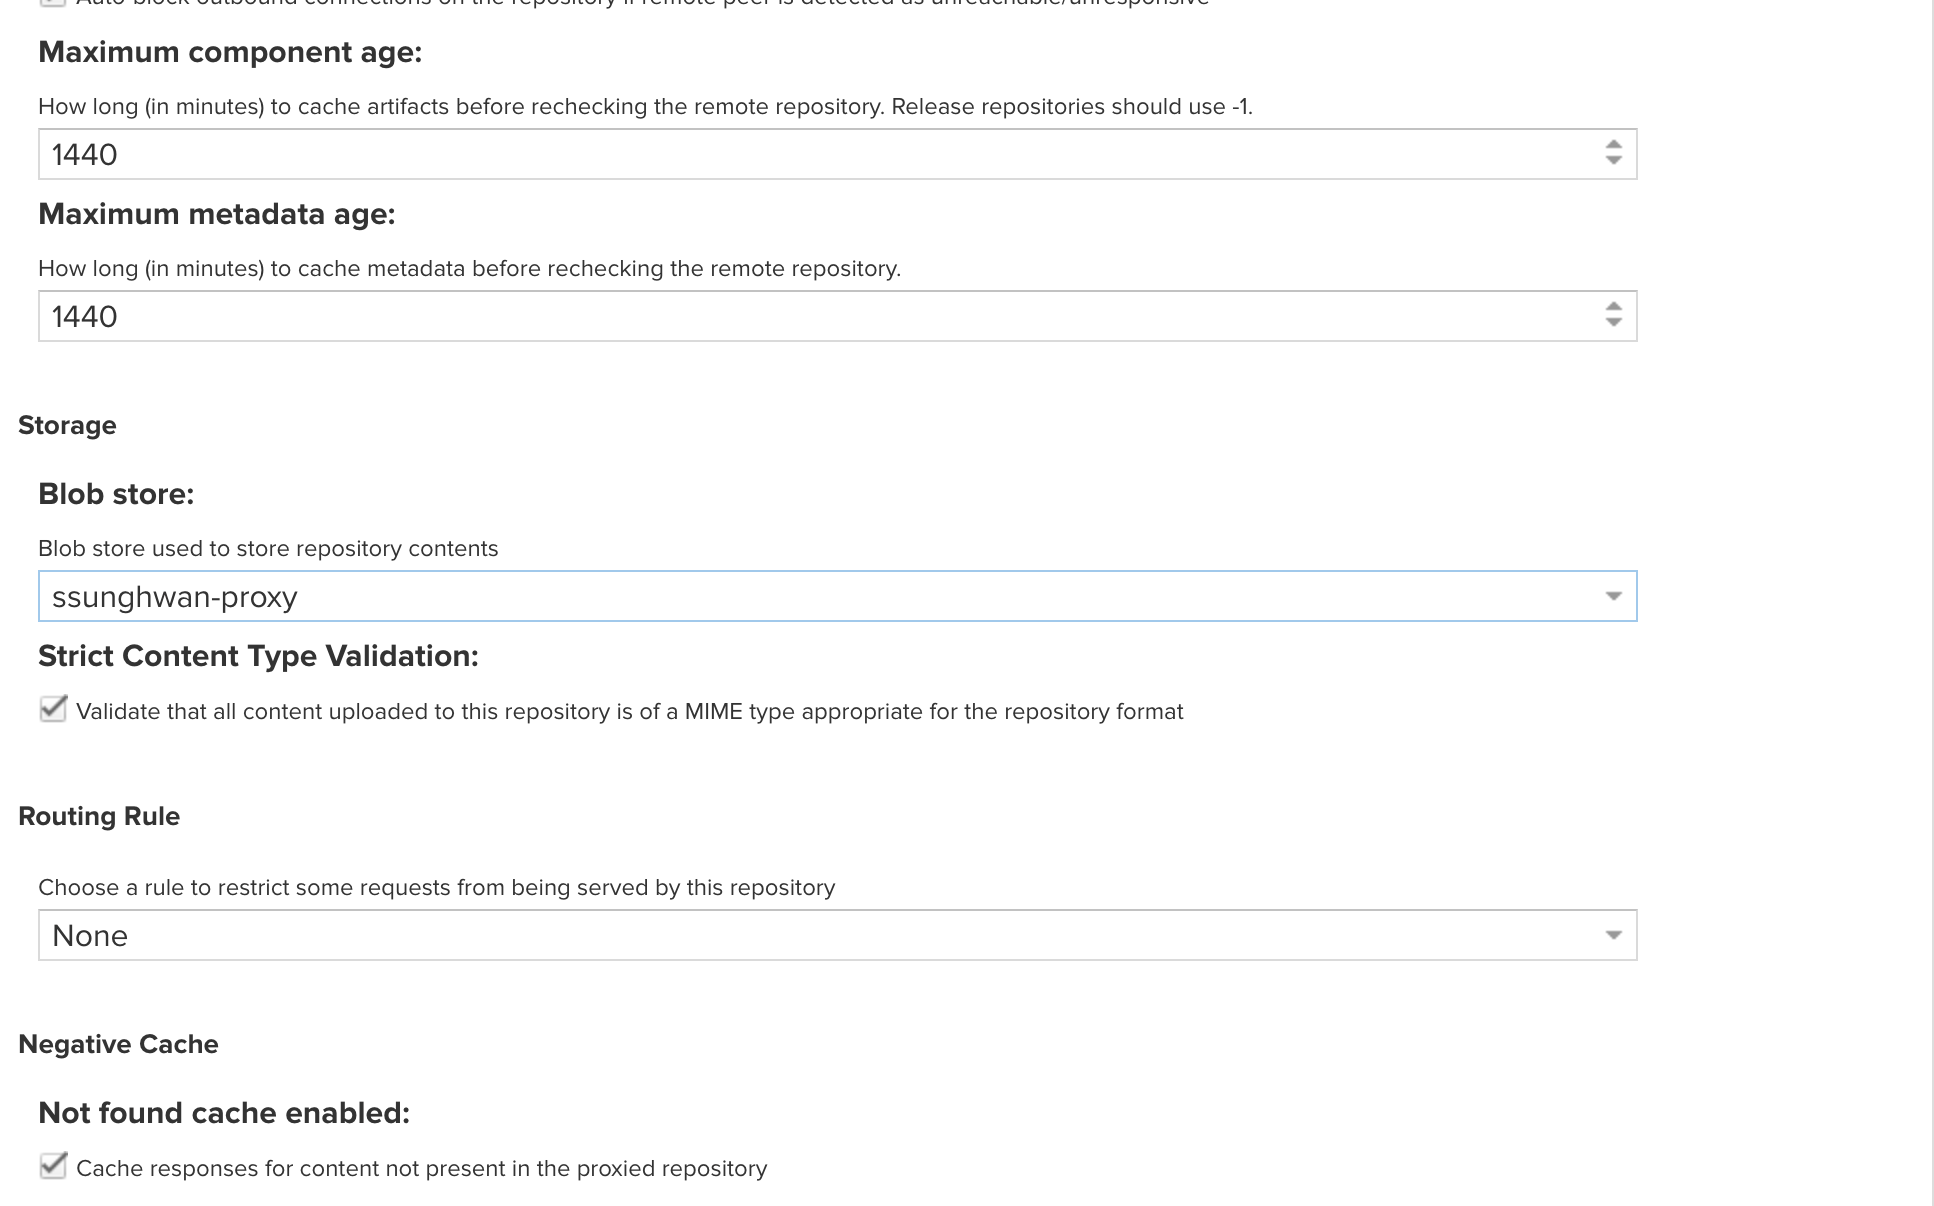Image resolution: width=1934 pixels, height=1206 pixels.
Task: Toggle Strict Content Type Validation checkbox
Action: 53,709
